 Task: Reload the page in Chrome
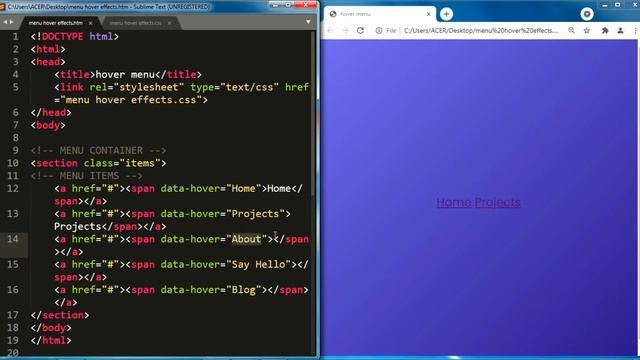click(x=360, y=31)
